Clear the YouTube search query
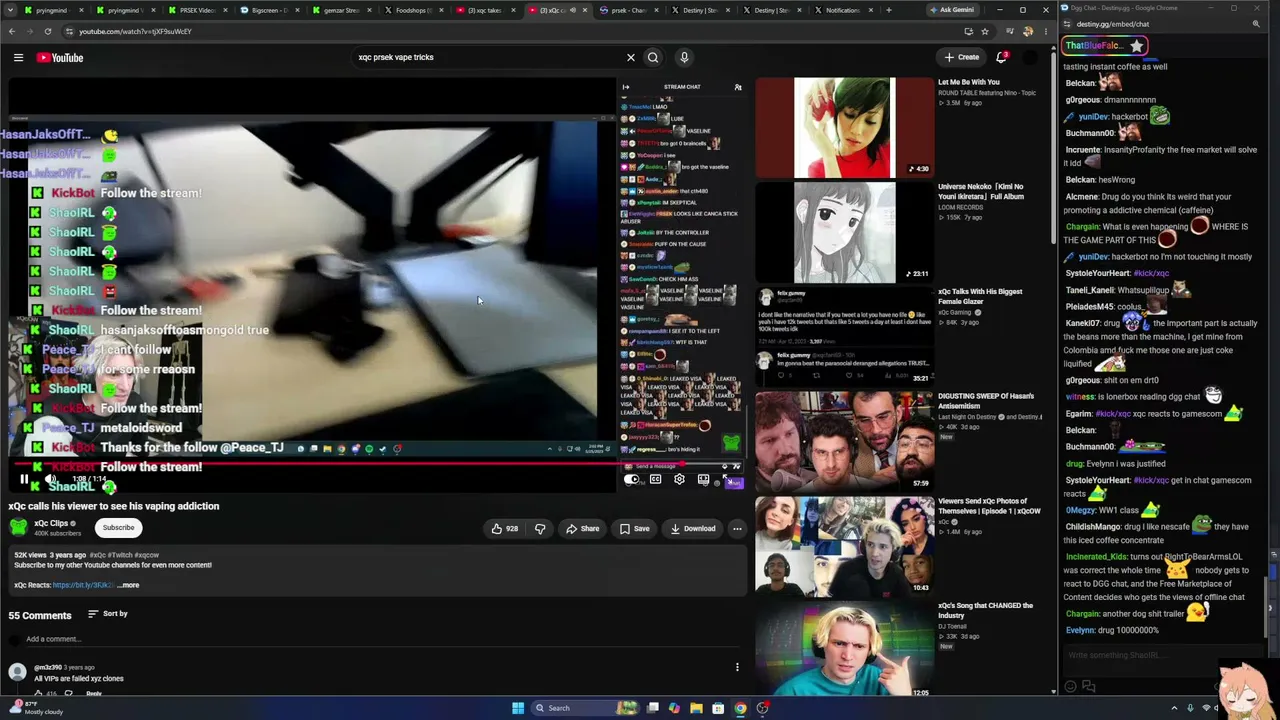Image resolution: width=1280 pixels, height=720 pixels. [631, 57]
